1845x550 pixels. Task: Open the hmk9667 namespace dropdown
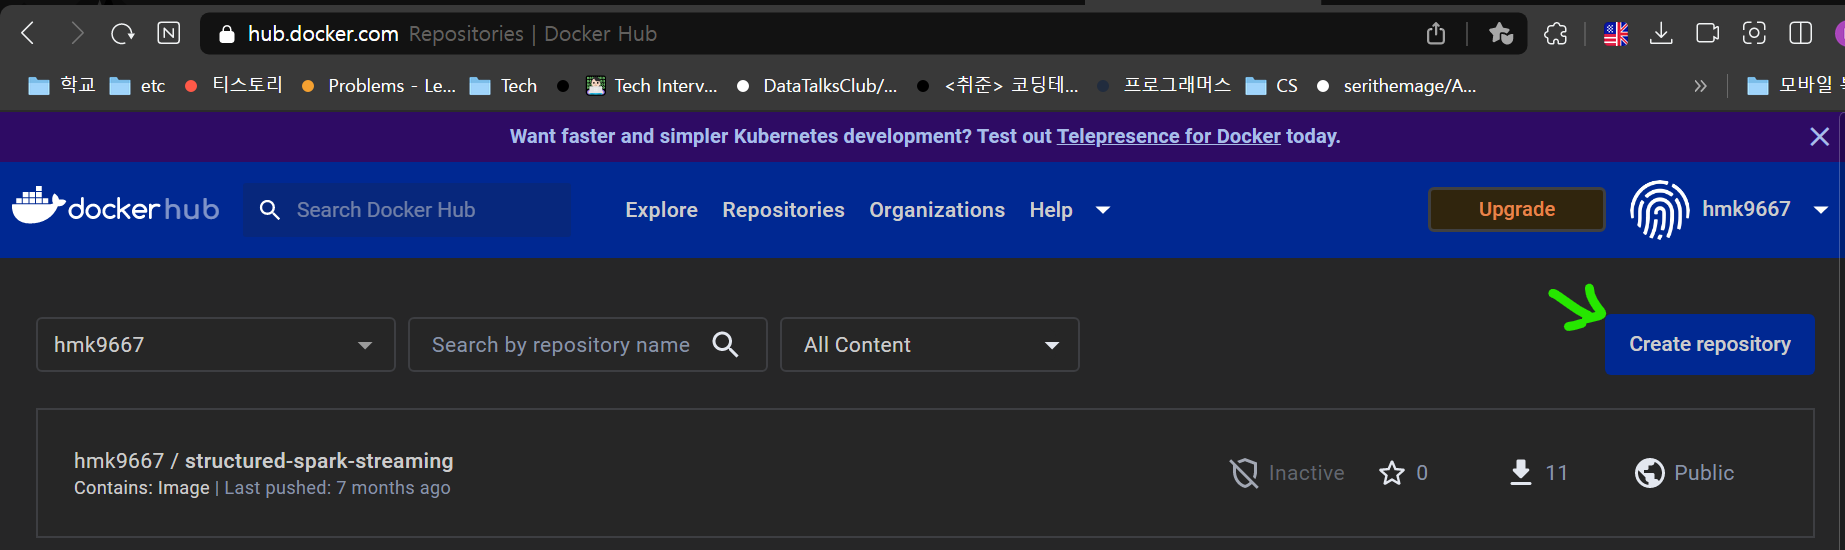tap(216, 345)
